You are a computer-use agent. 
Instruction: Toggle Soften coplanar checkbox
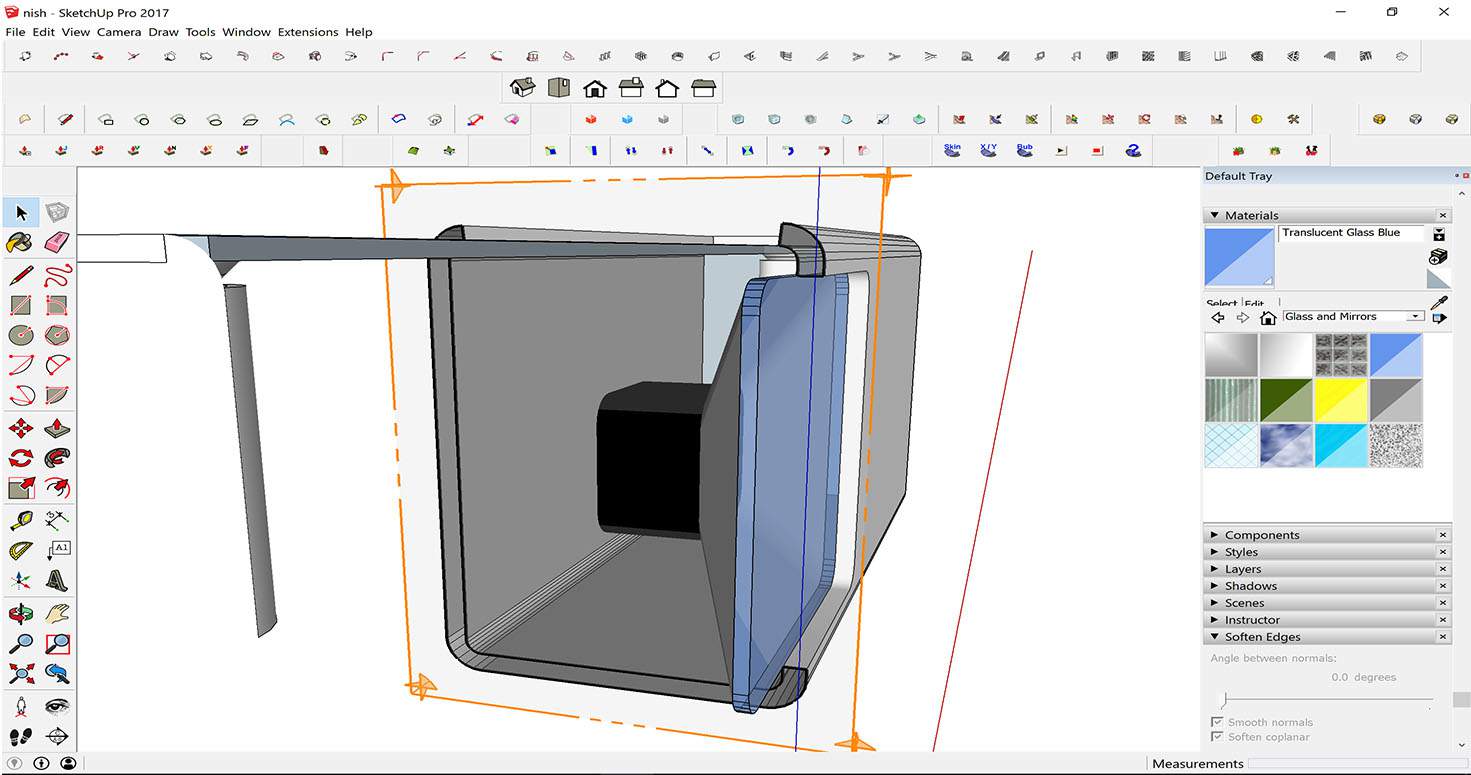(x=1217, y=737)
